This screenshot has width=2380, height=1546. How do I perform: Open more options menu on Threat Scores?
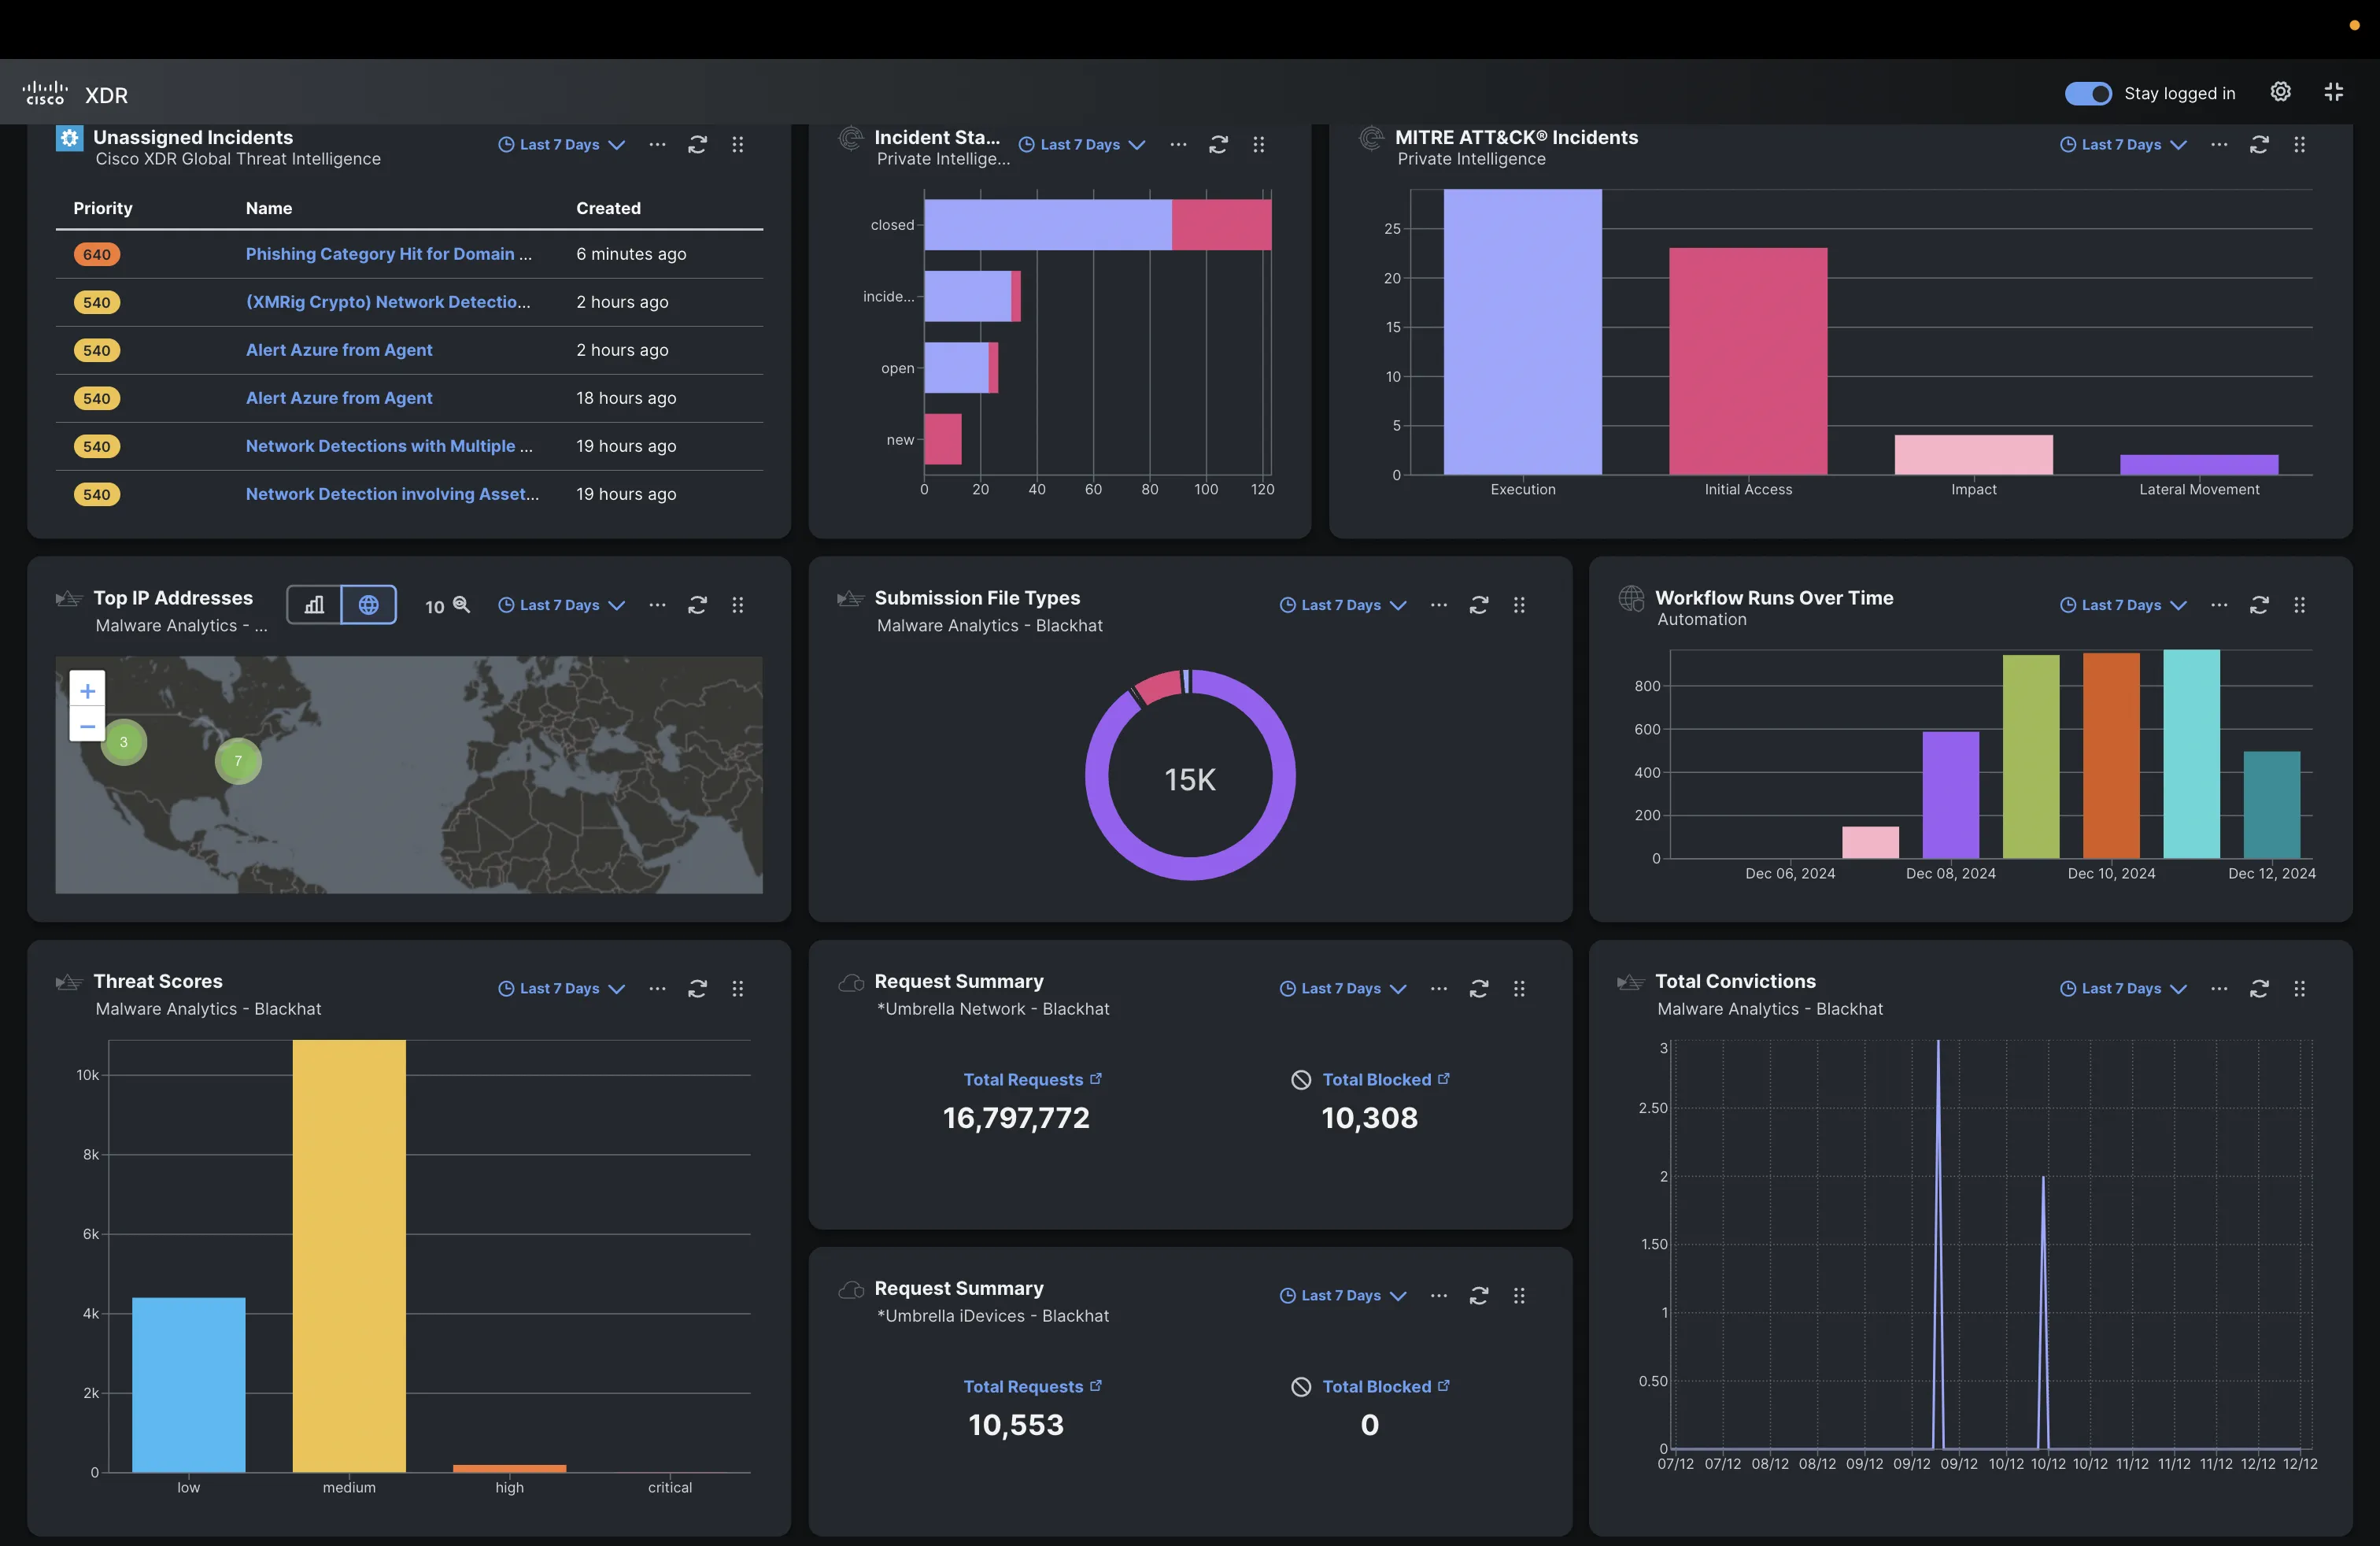coord(657,989)
